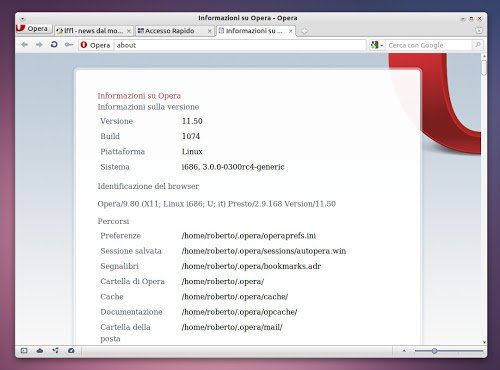Screen dimensions: 500x370
Task: Click the vertical scrollbar thumb
Action: click(x=484, y=68)
